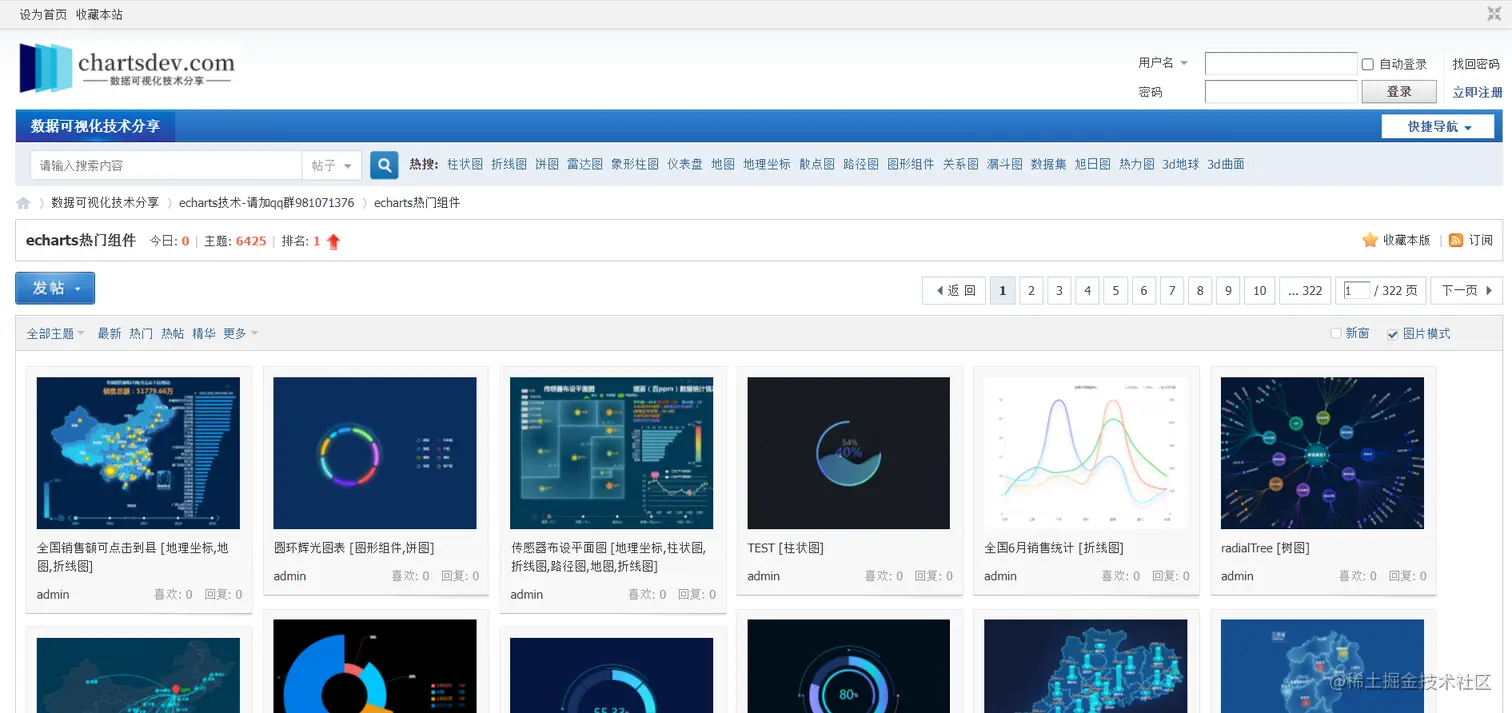Image resolution: width=1512 pixels, height=713 pixels.
Task: Expand the 更多 filter dropdown
Action: click(x=241, y=334)
